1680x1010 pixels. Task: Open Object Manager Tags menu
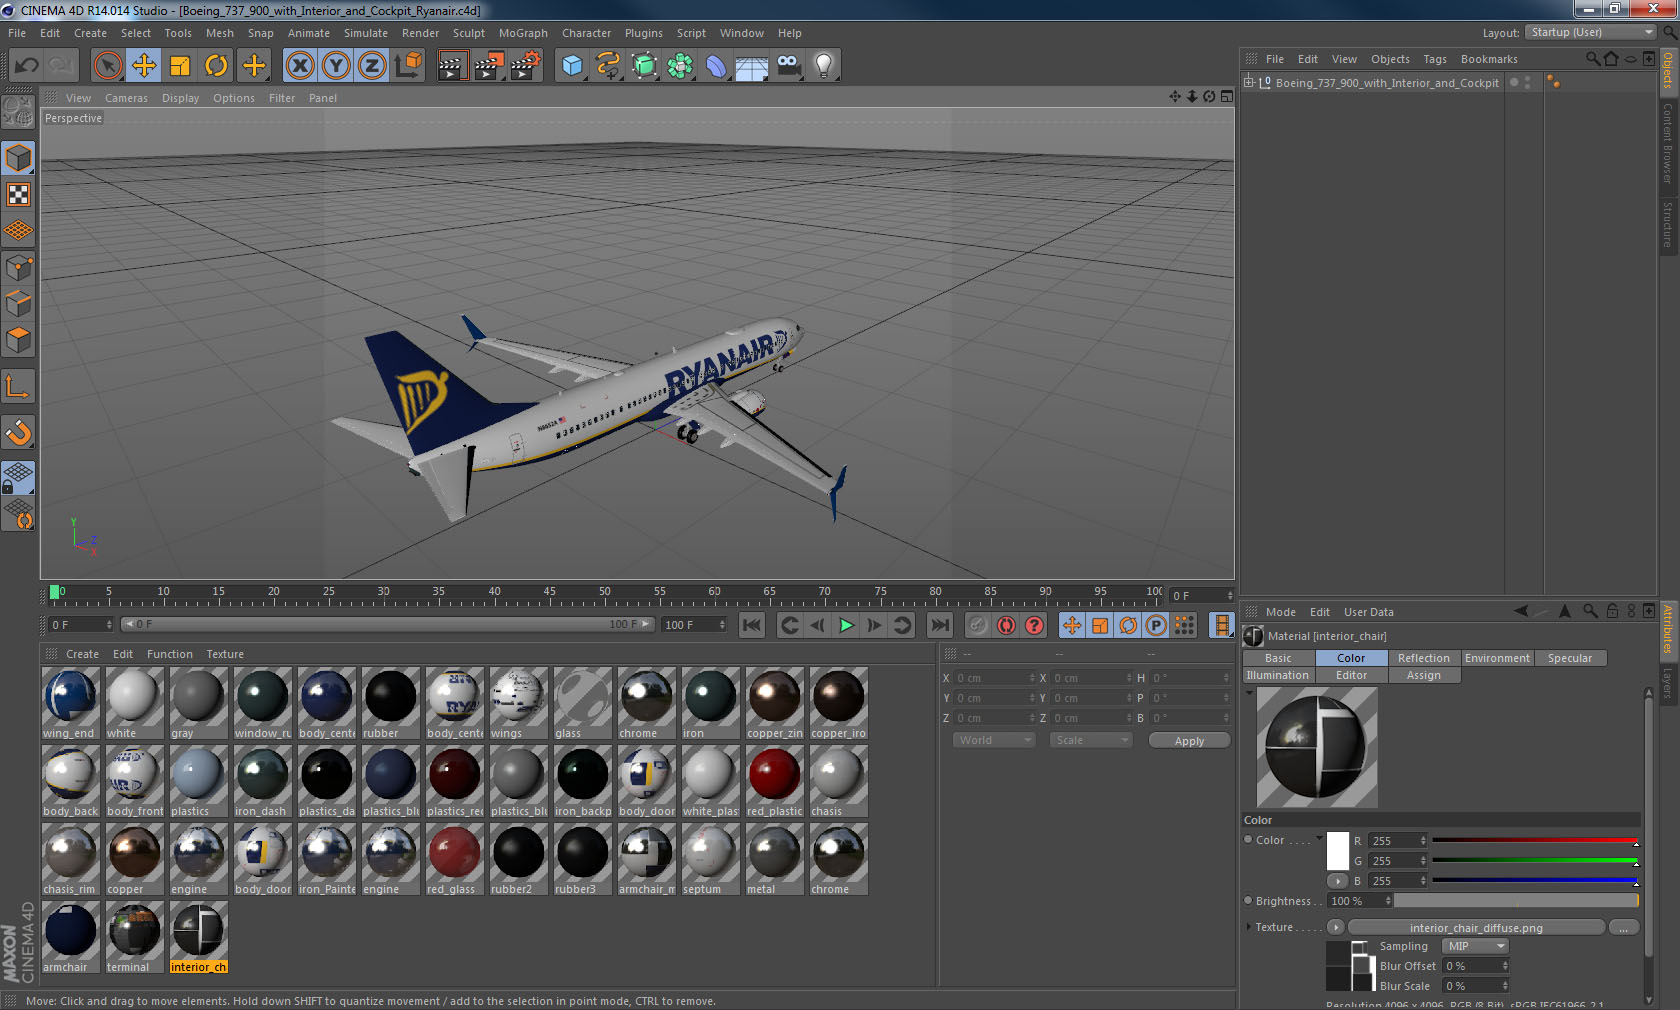(1435, 59)
